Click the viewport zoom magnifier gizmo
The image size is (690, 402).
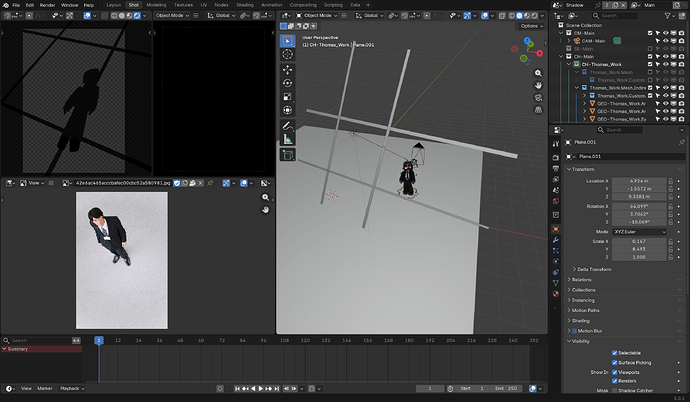tap(538, 73)
